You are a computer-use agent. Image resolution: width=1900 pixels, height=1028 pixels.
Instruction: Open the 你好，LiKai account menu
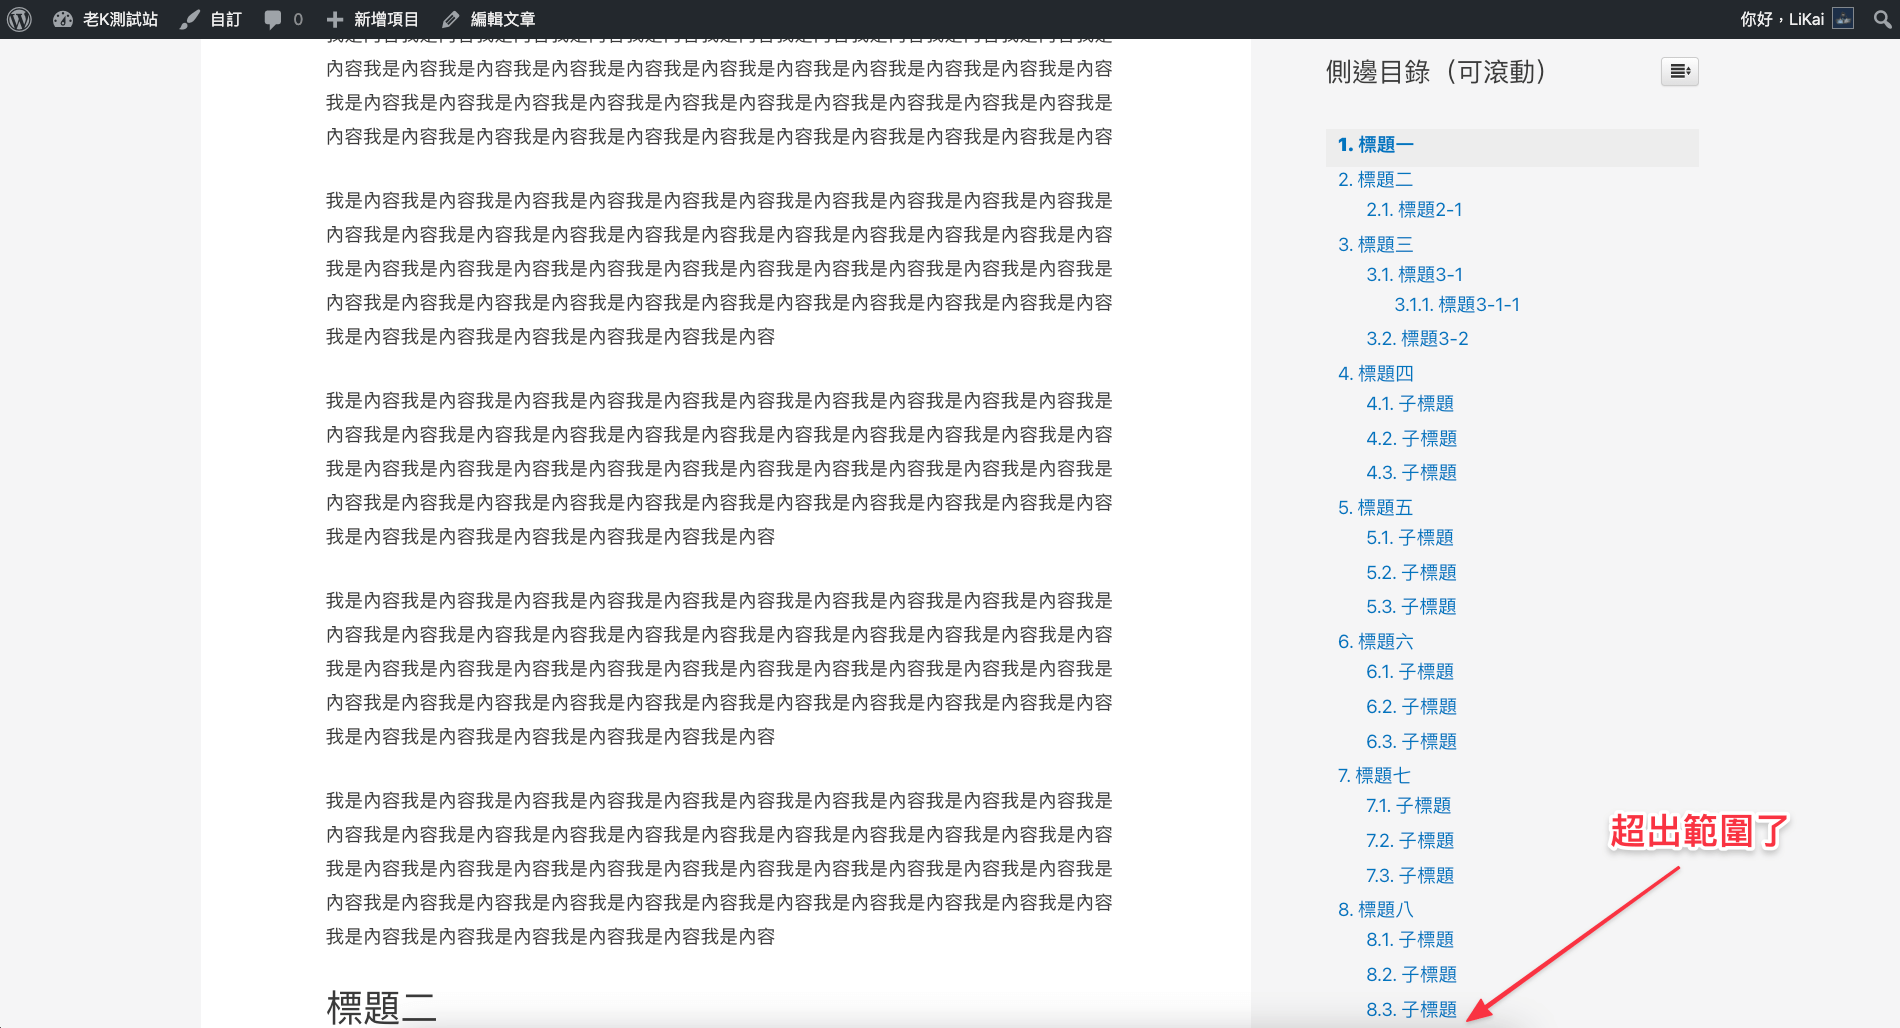coord(1796,19)
